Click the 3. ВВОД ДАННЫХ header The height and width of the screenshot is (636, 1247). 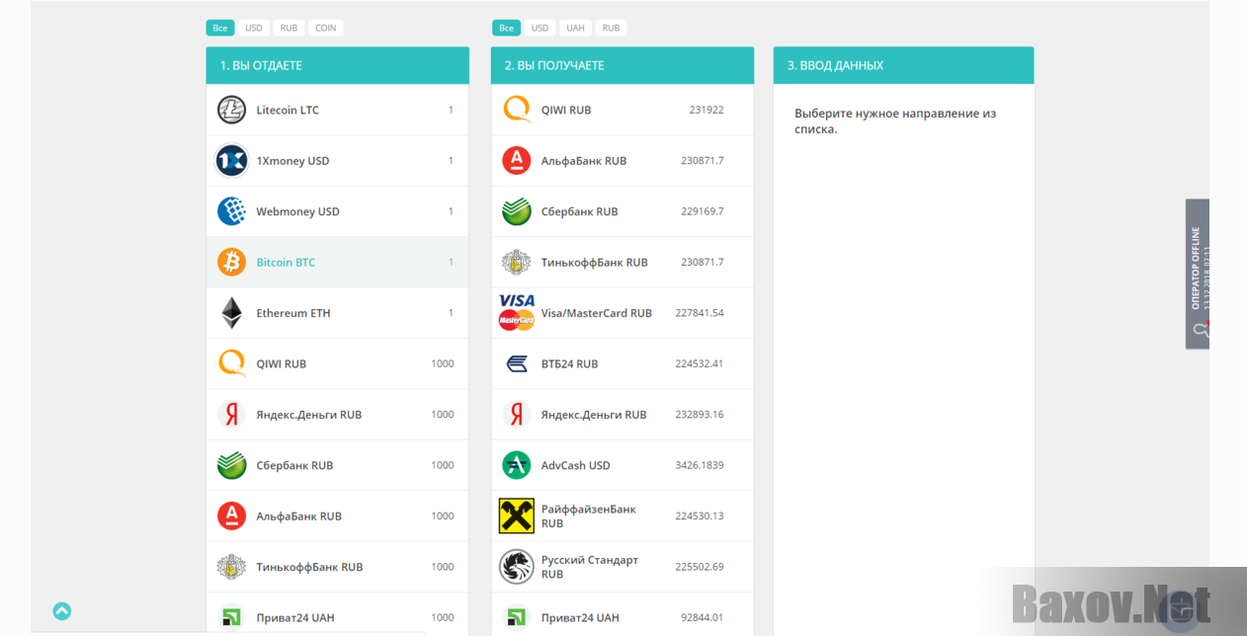903,65
